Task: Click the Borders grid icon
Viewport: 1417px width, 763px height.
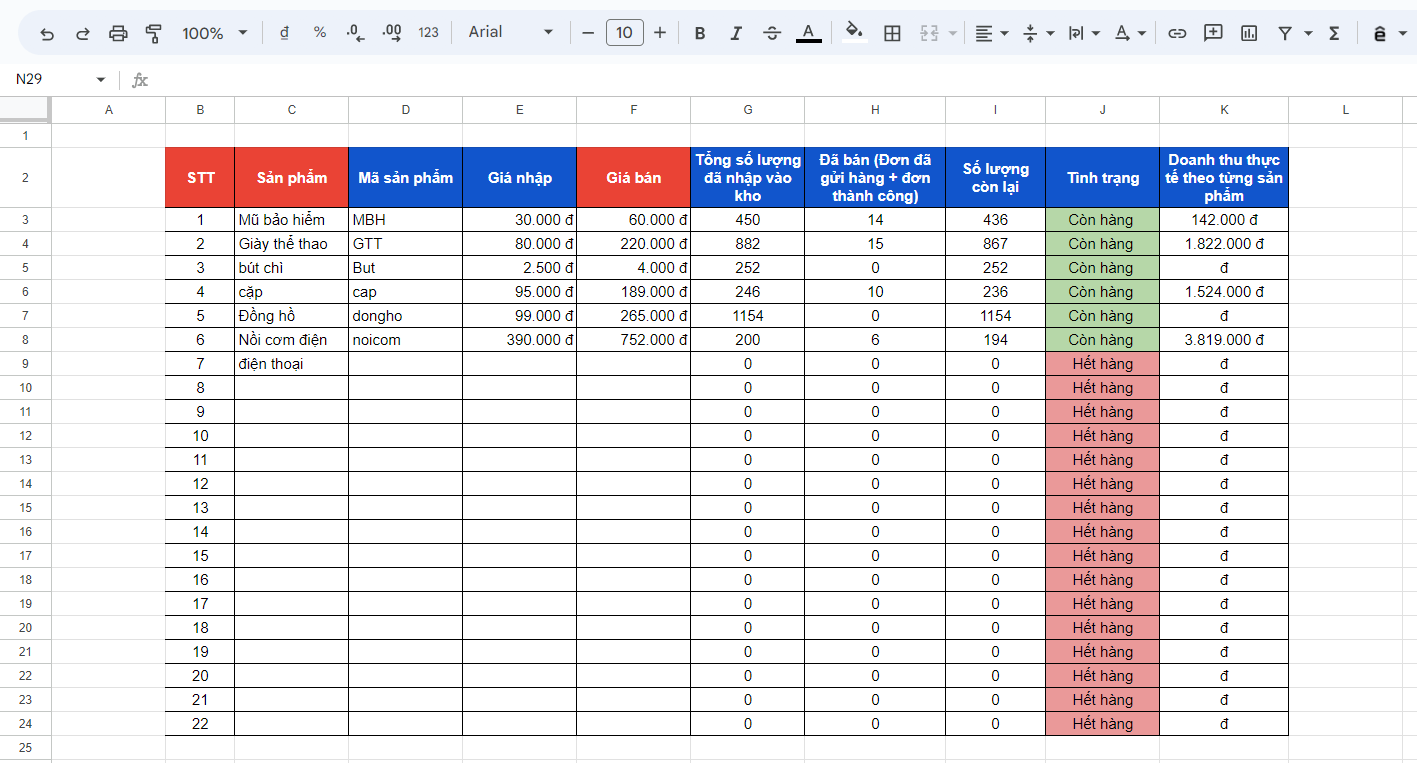Action: pyautogui.click(x=892, y=33)
